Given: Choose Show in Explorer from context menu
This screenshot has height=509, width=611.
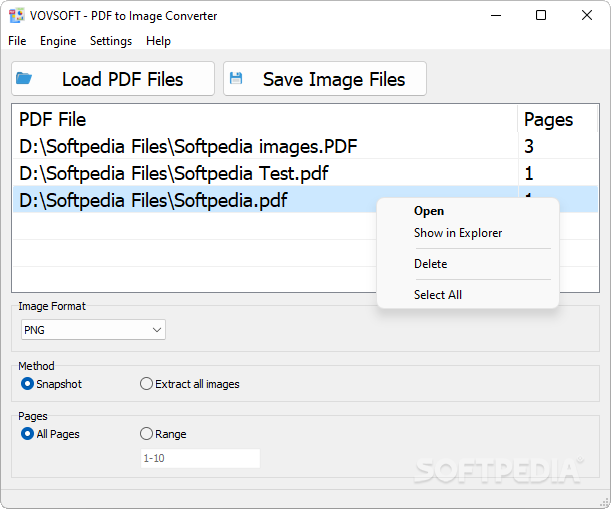Looking at the screenshot, I should coord(468,233).
